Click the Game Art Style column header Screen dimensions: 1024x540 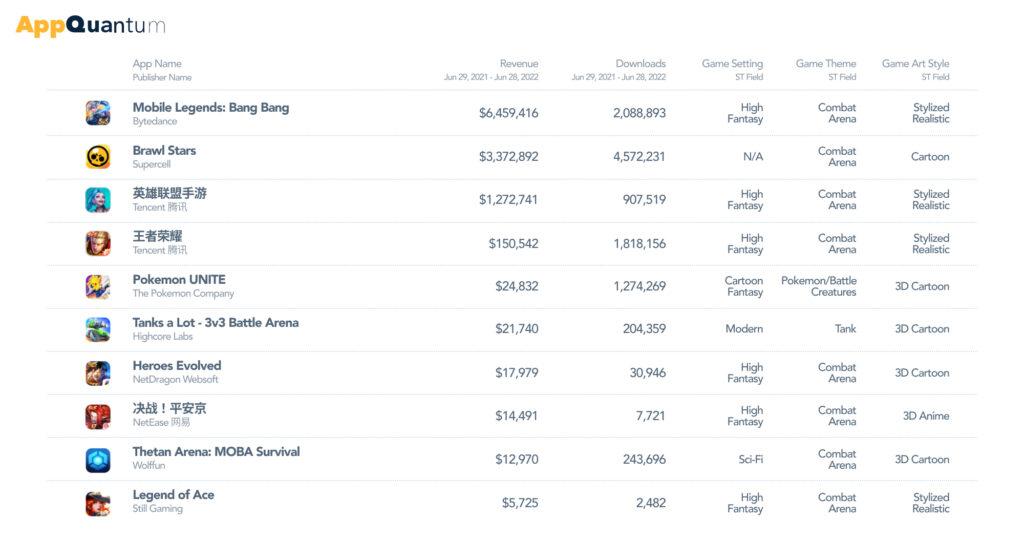pyautogui.click(x=916, y=63)
